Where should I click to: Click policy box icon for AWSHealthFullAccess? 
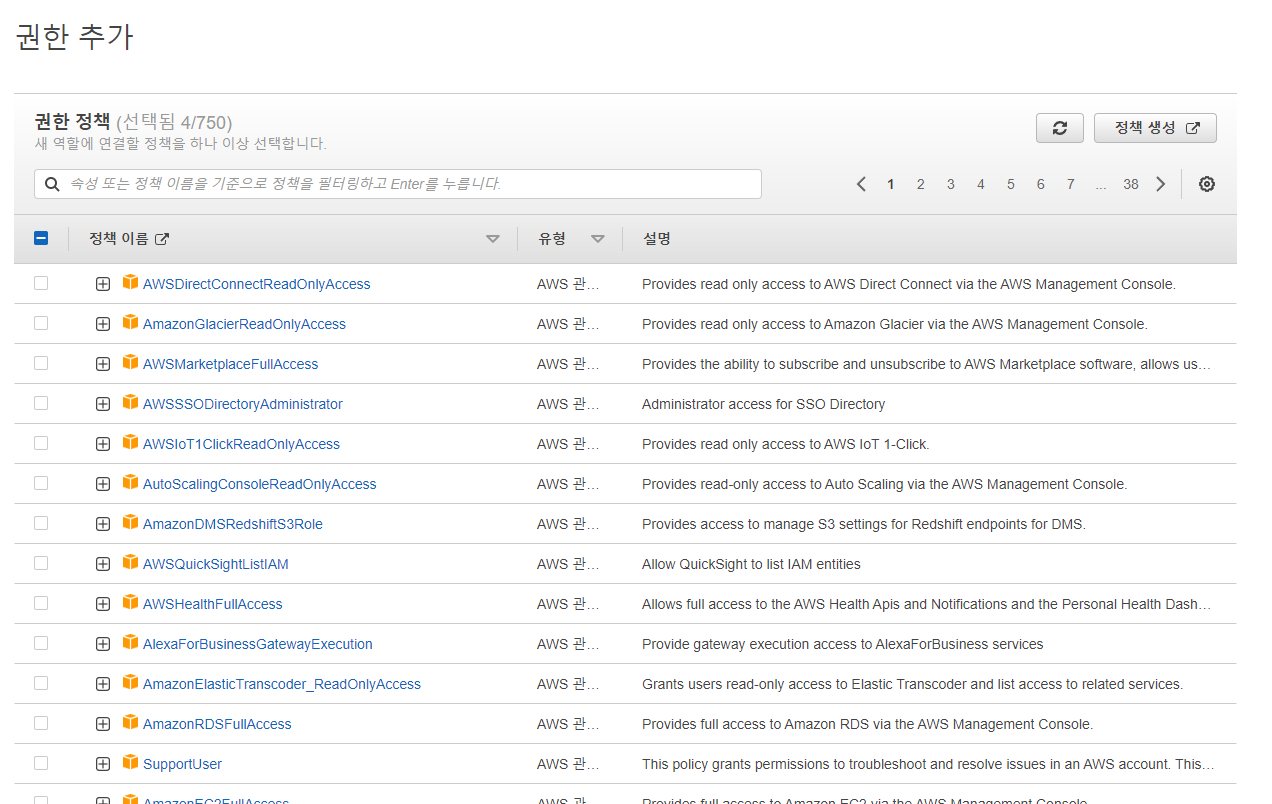point(130,603)
